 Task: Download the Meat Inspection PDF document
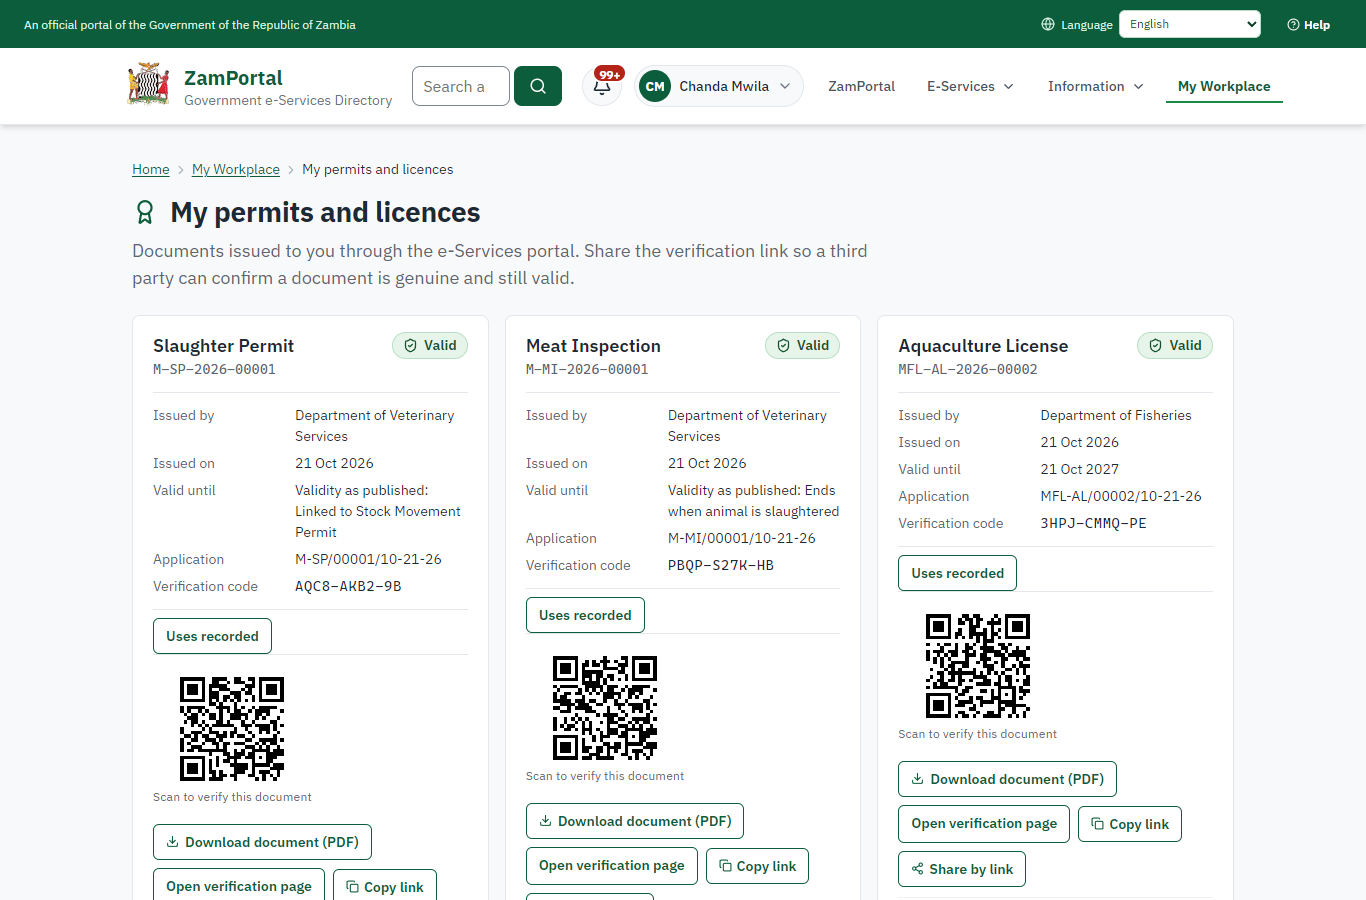[635, 821]
